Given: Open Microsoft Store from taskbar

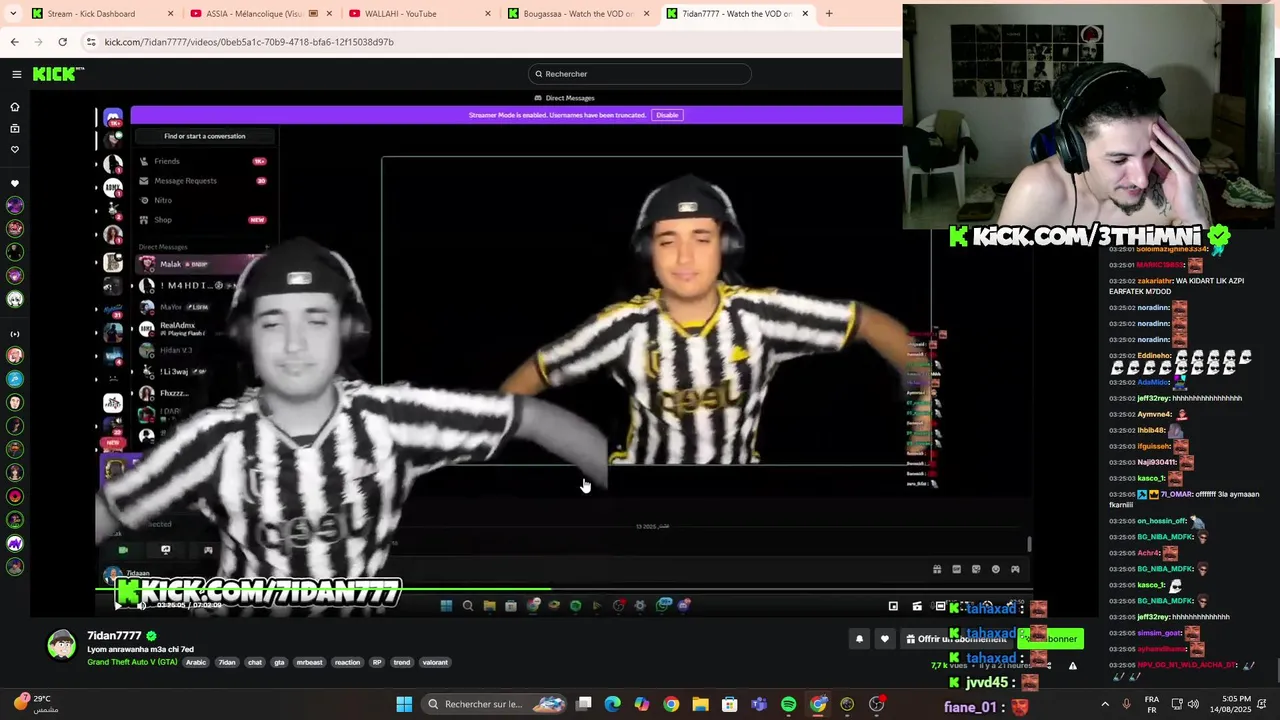Looking at the screenshot, I should 730,704.
